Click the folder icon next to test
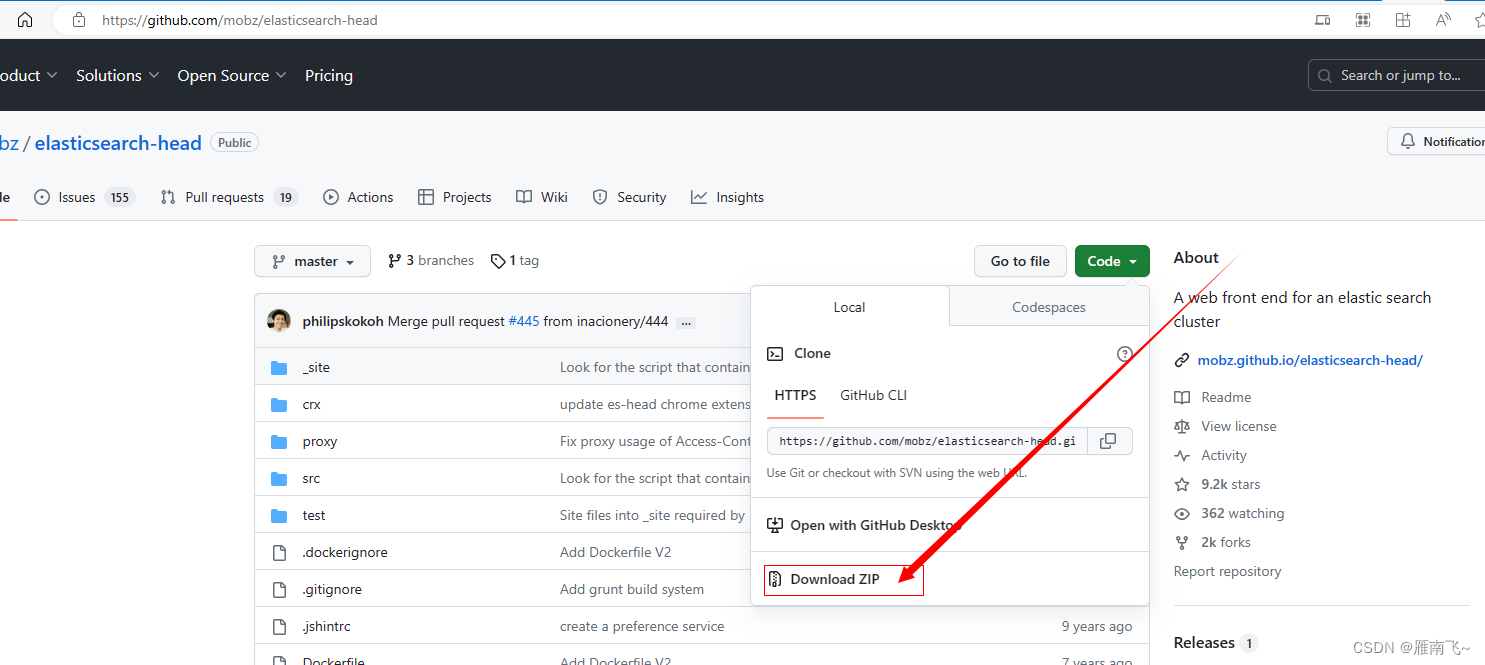This screenshot has height=665, width=1485. pyautogui.click(x=279, y=515)
